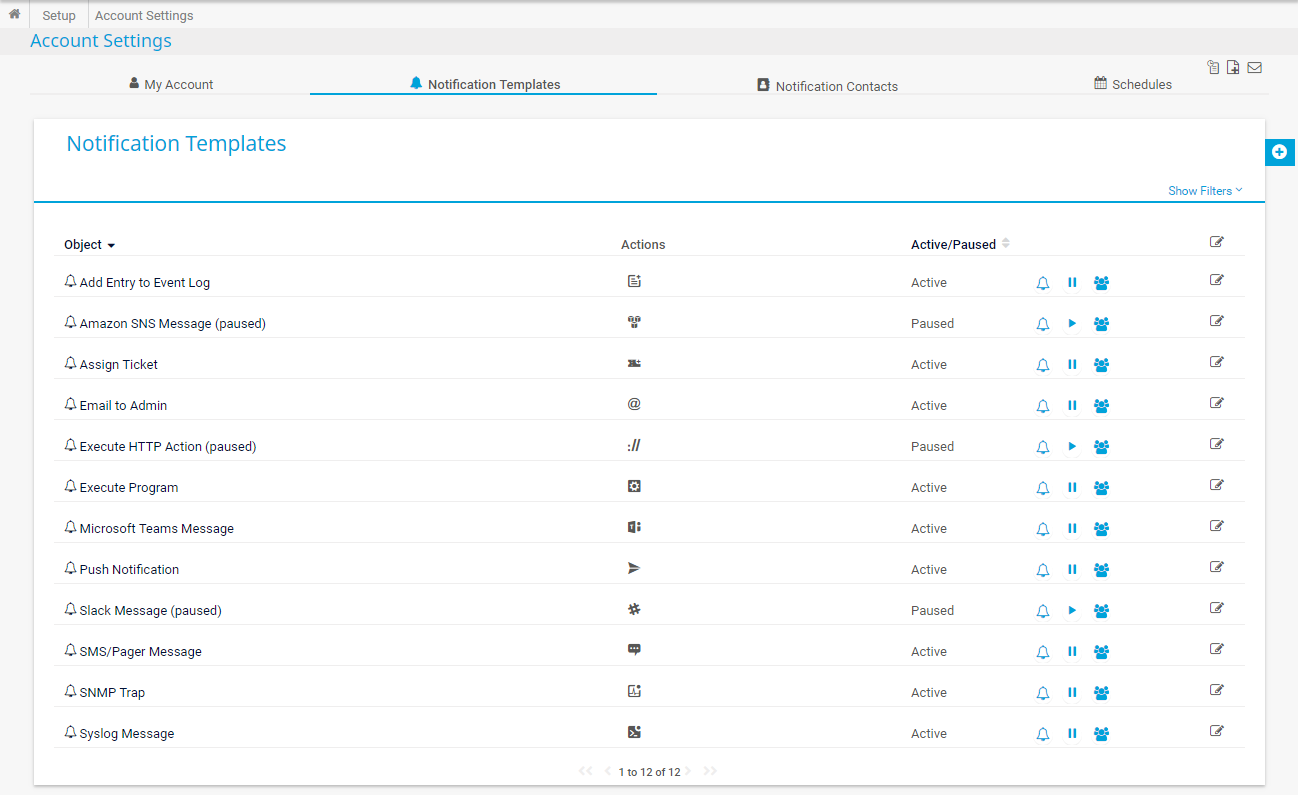Viewport: 1298px width, 795px height.
Task: Toggle sorting on the Active/Paused column
Action: (x=1005, y=243)
